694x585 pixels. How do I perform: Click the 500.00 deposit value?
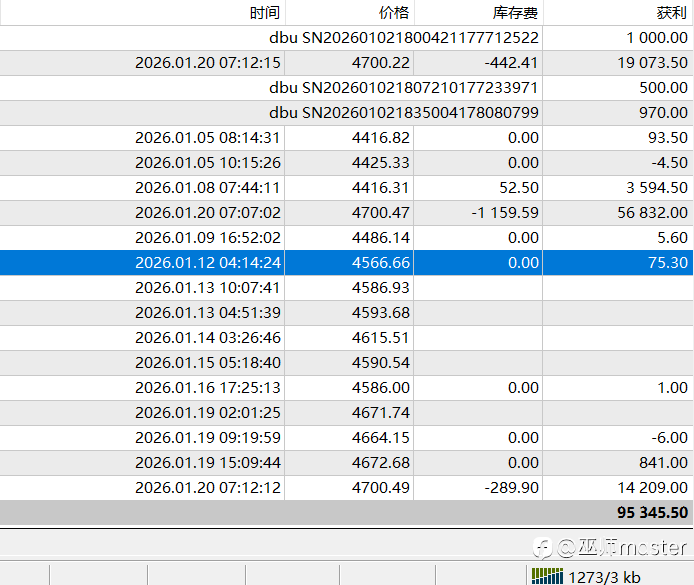(663, 88)
